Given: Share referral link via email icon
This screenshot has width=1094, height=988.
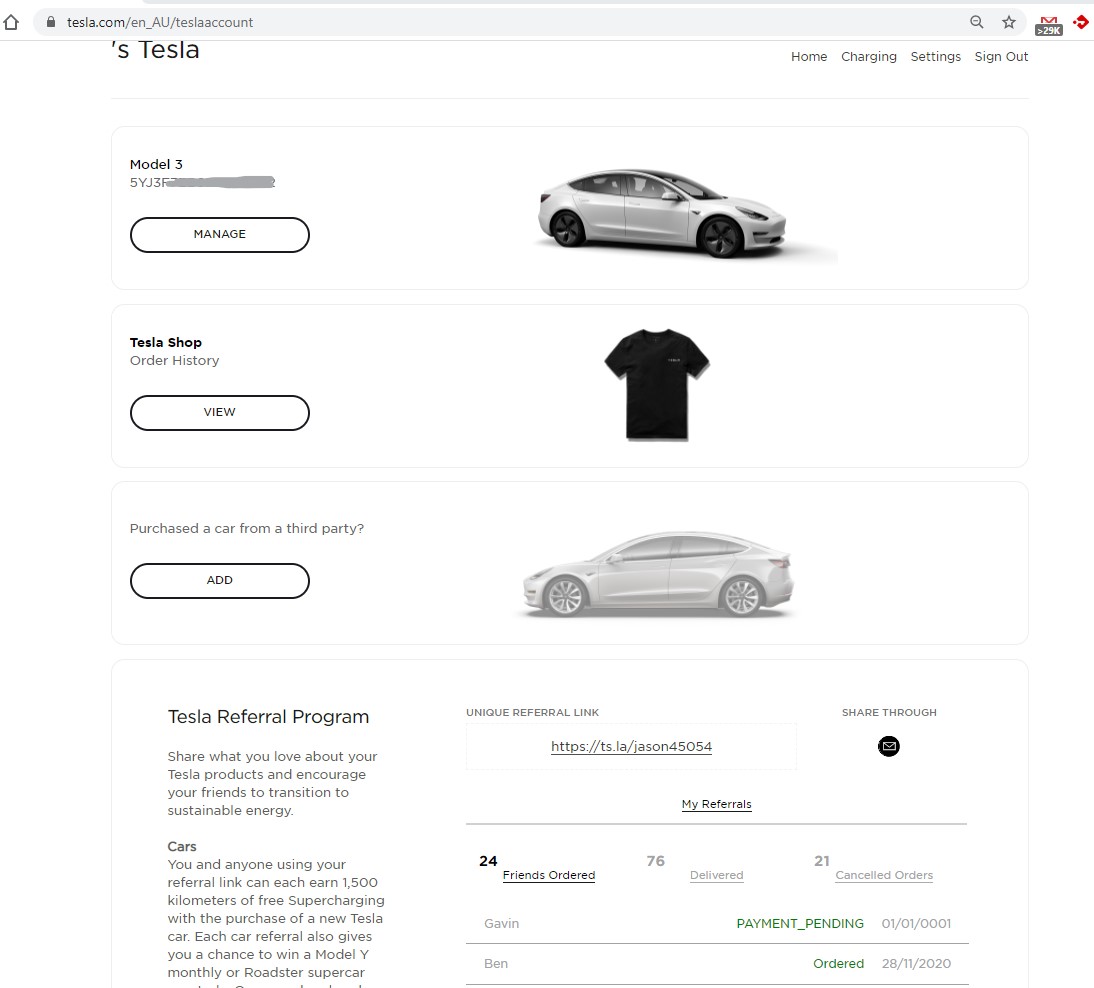Looking at the screenshot, I should tap(888, 747).
